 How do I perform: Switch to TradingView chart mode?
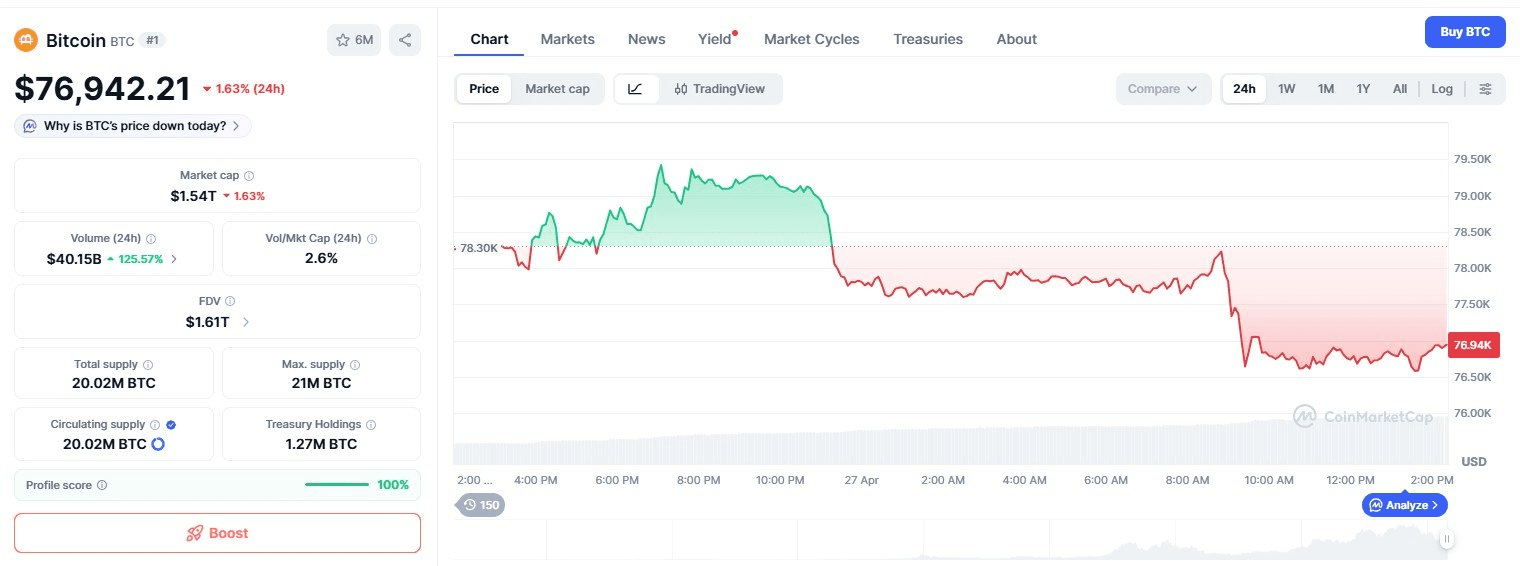coord(720,89)
